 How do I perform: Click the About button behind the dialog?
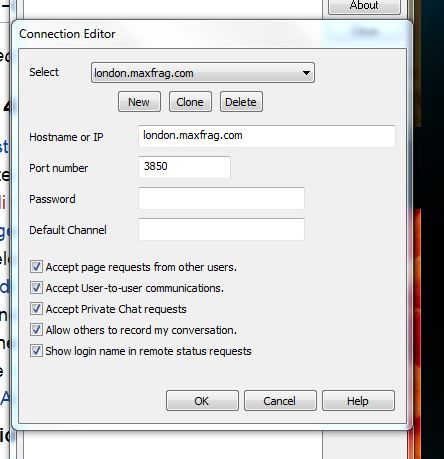(x=364, y=6)
